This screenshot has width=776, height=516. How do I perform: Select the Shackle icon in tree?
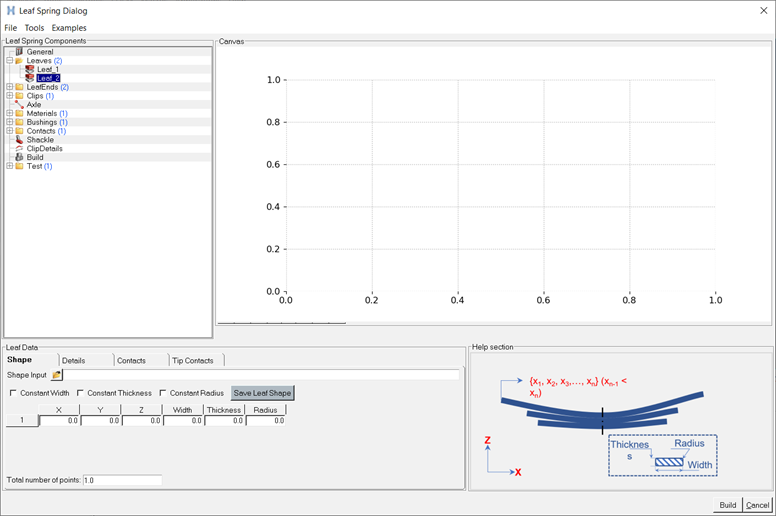point(19,140)
